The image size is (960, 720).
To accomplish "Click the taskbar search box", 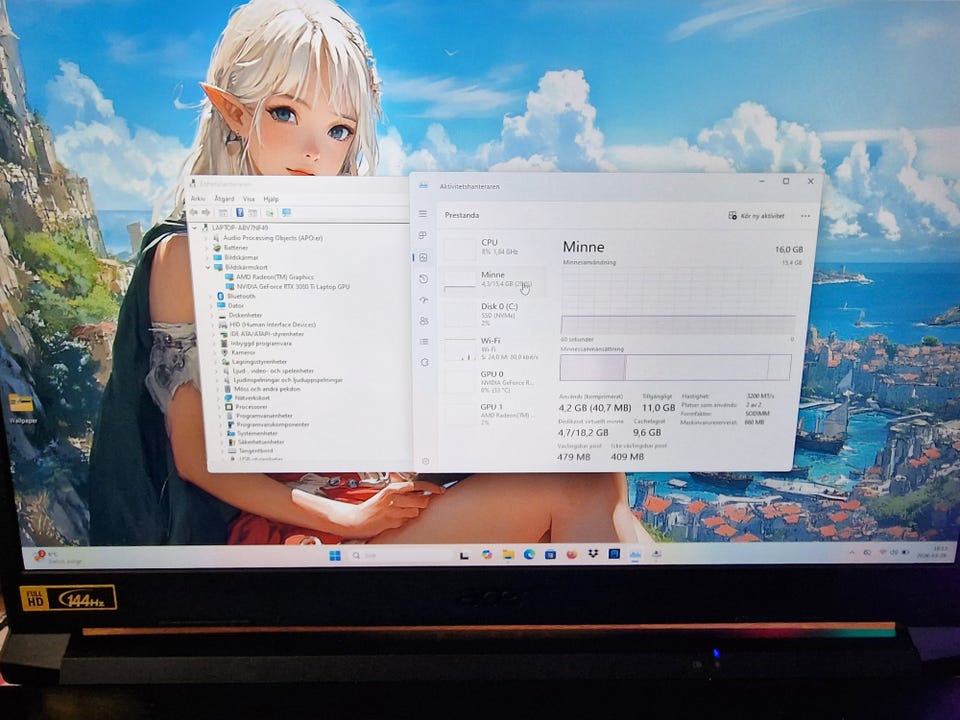I will tap(400, 555).
